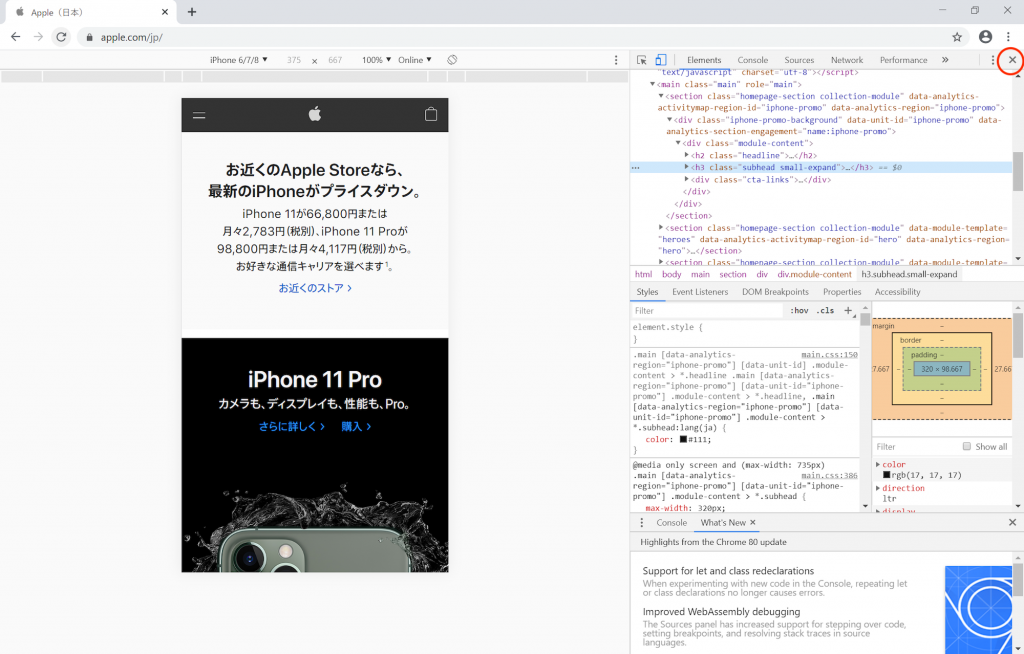Enable the Show all checkbox

[967, 447]
